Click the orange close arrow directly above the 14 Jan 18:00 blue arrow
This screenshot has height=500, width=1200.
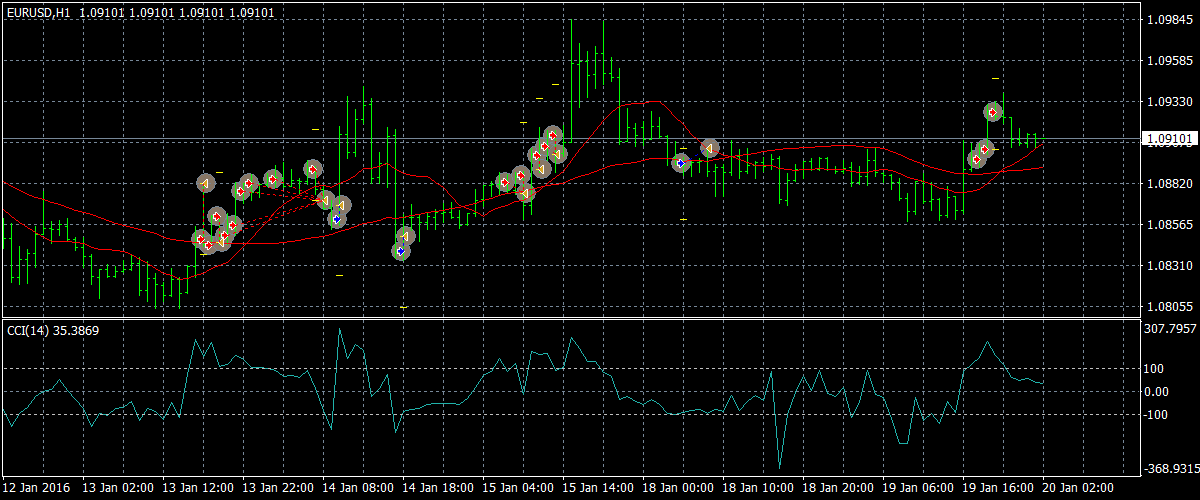click(405, 237)
